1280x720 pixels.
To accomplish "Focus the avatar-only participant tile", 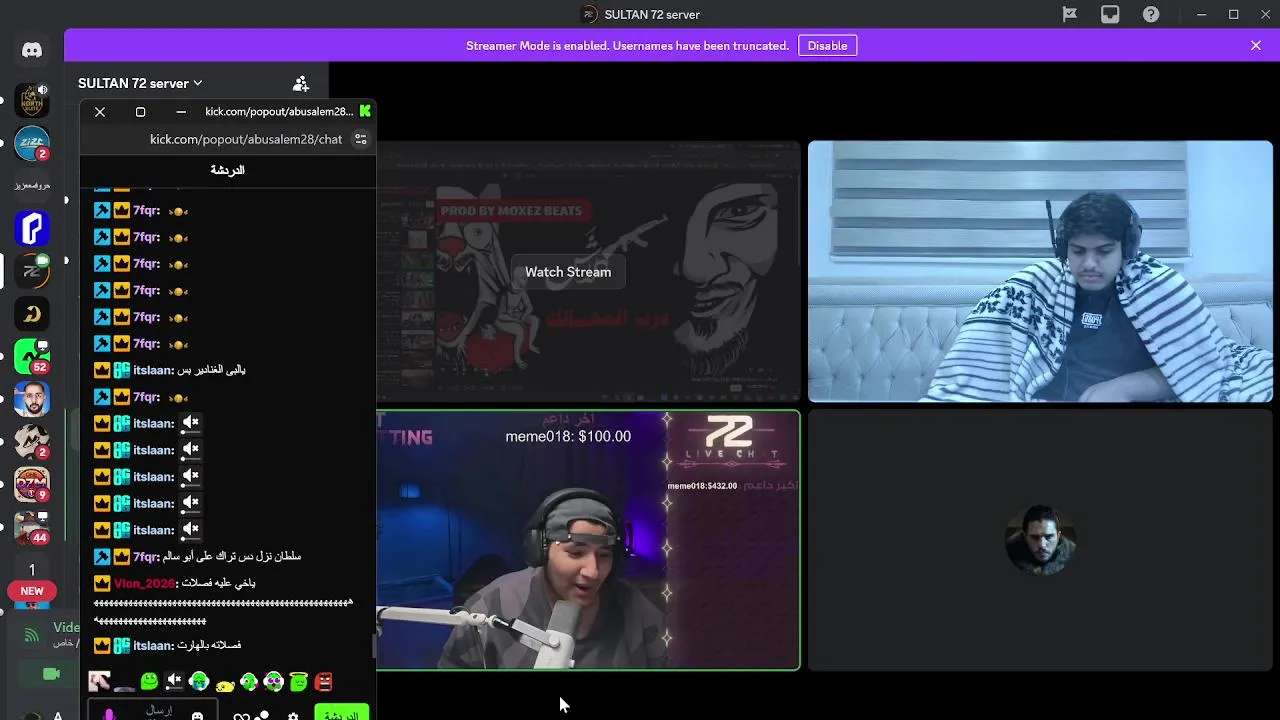I will (x=1040, y=540).
